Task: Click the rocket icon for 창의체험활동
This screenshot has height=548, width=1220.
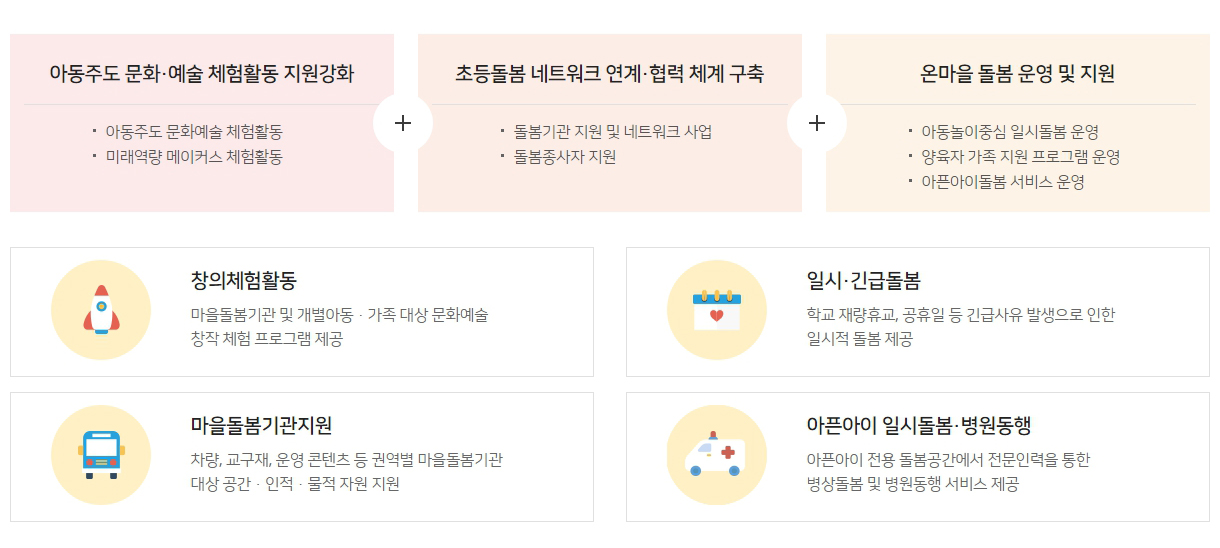Action: [x=101, y=310]
